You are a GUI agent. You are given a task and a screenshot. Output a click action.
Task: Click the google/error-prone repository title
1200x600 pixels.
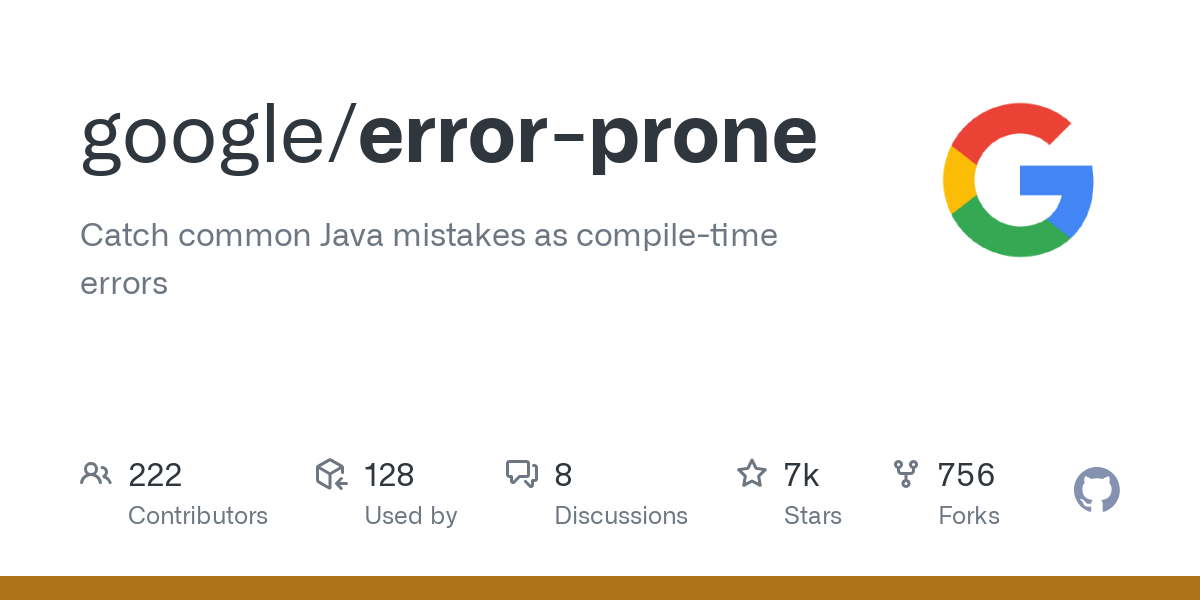tap(449, 140)
